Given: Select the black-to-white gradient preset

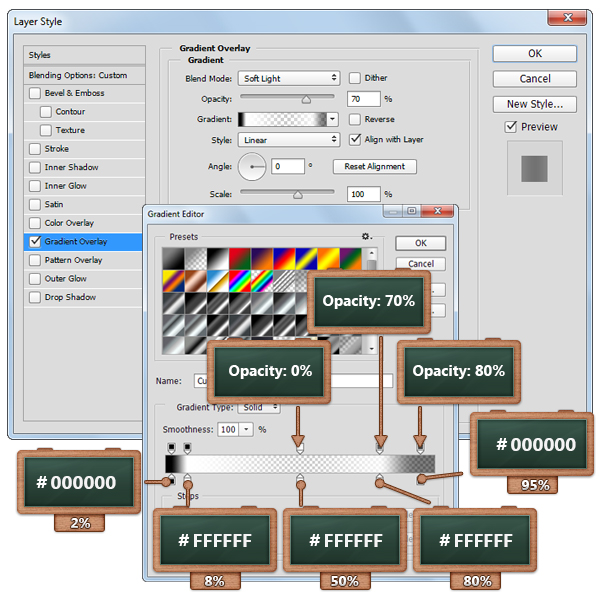Looking at the screenshot, I should pyautogui.click(x=174, y=259).
